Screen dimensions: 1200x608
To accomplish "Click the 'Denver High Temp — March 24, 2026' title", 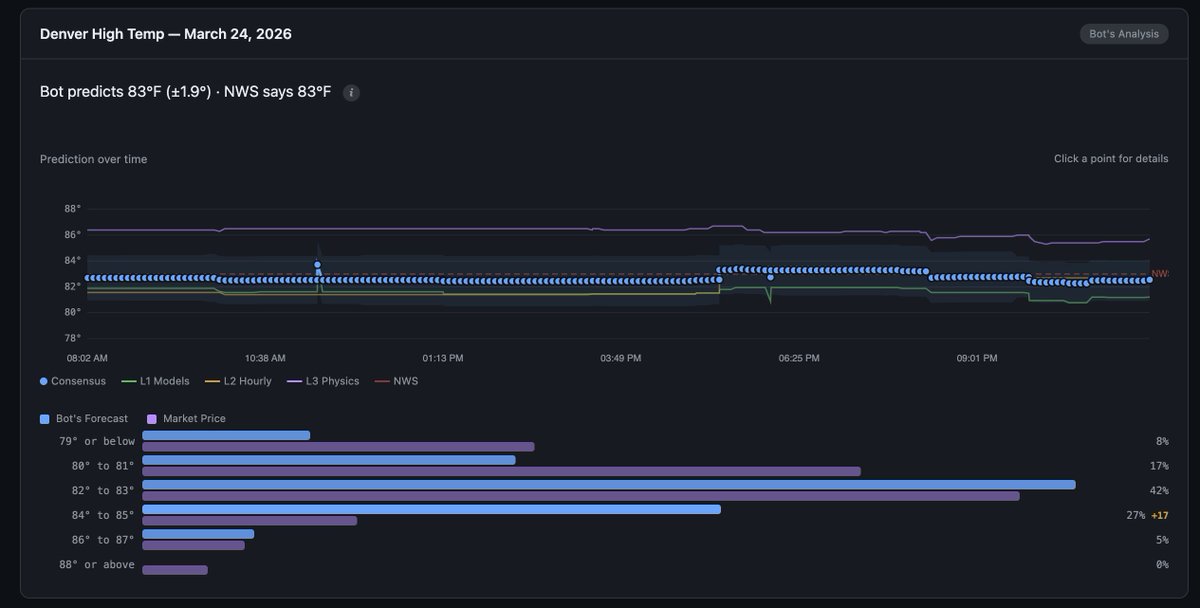I will (x=166, y=34).
